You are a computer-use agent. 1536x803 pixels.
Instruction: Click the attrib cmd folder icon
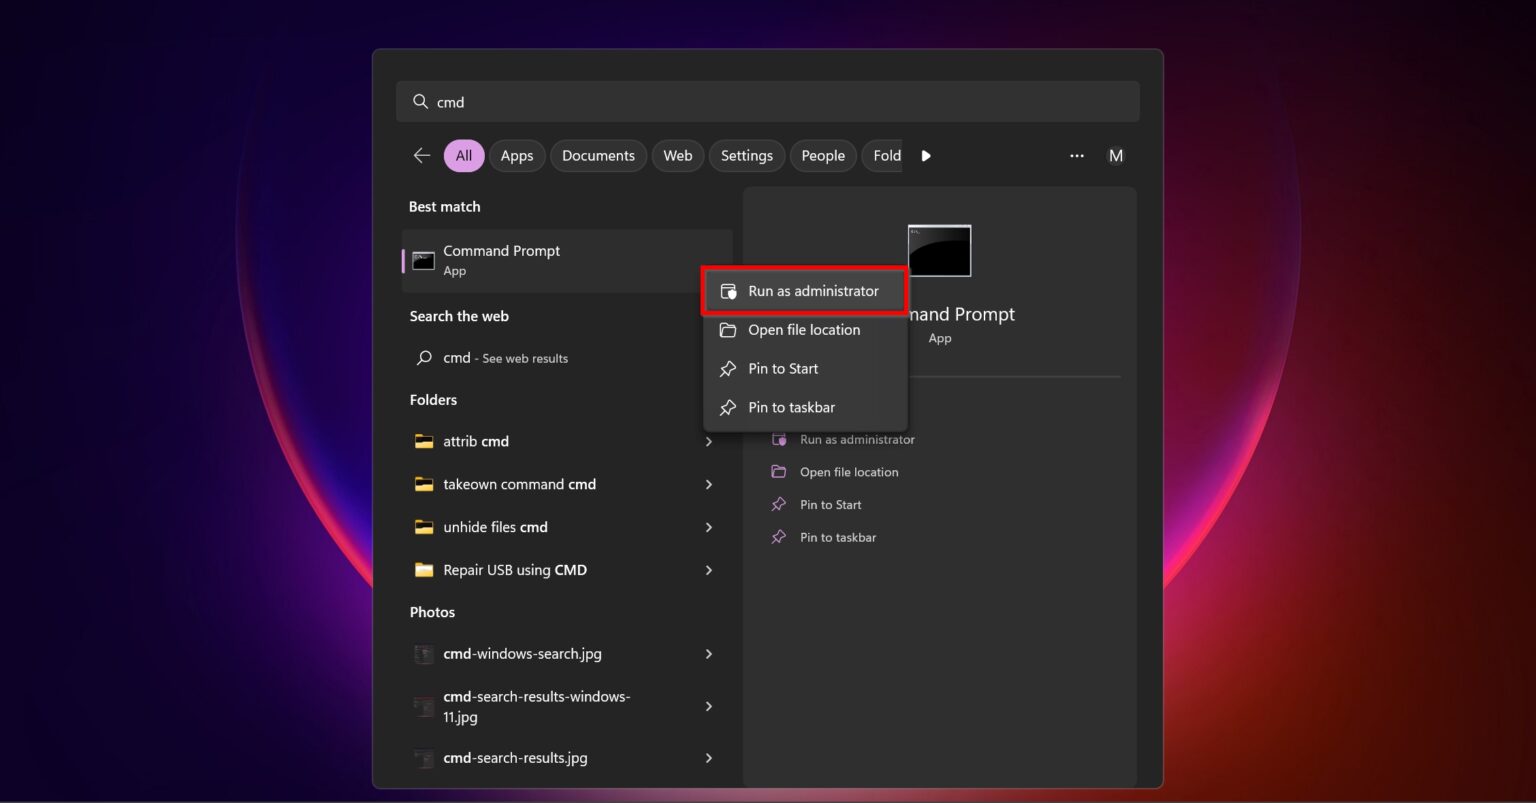[424, 441]
